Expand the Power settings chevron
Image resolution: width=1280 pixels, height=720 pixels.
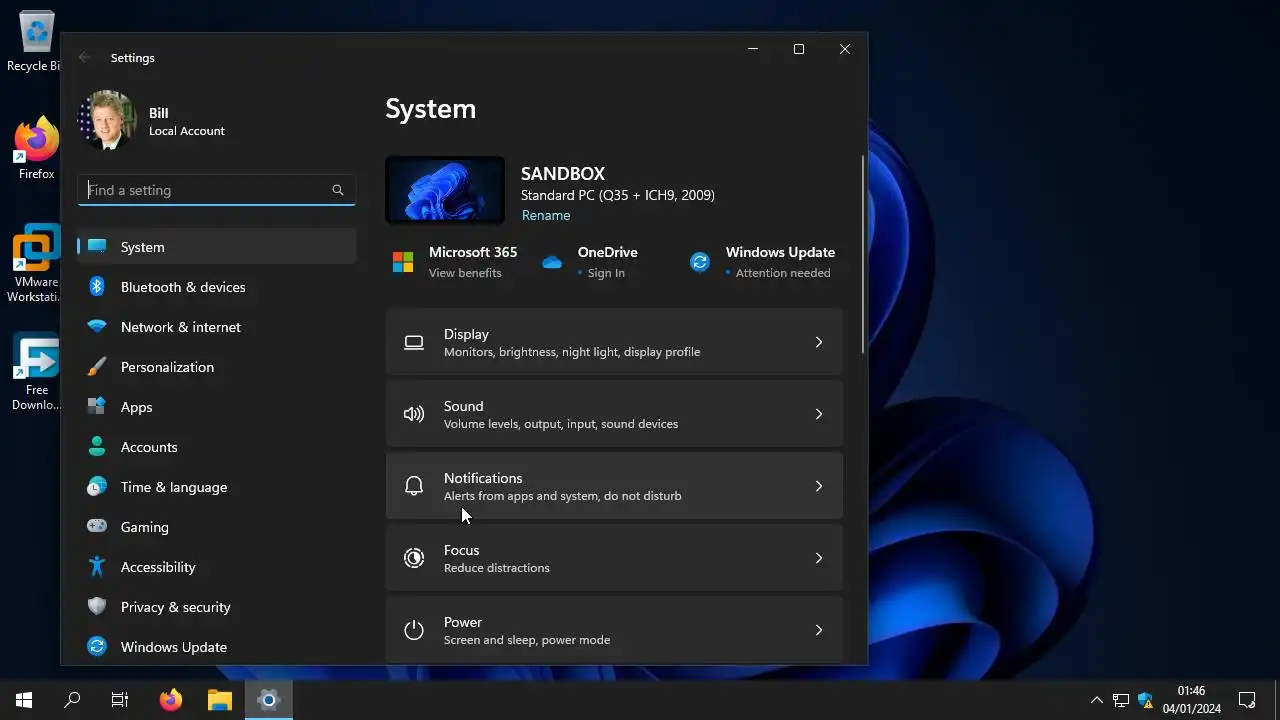click(818, 630)
